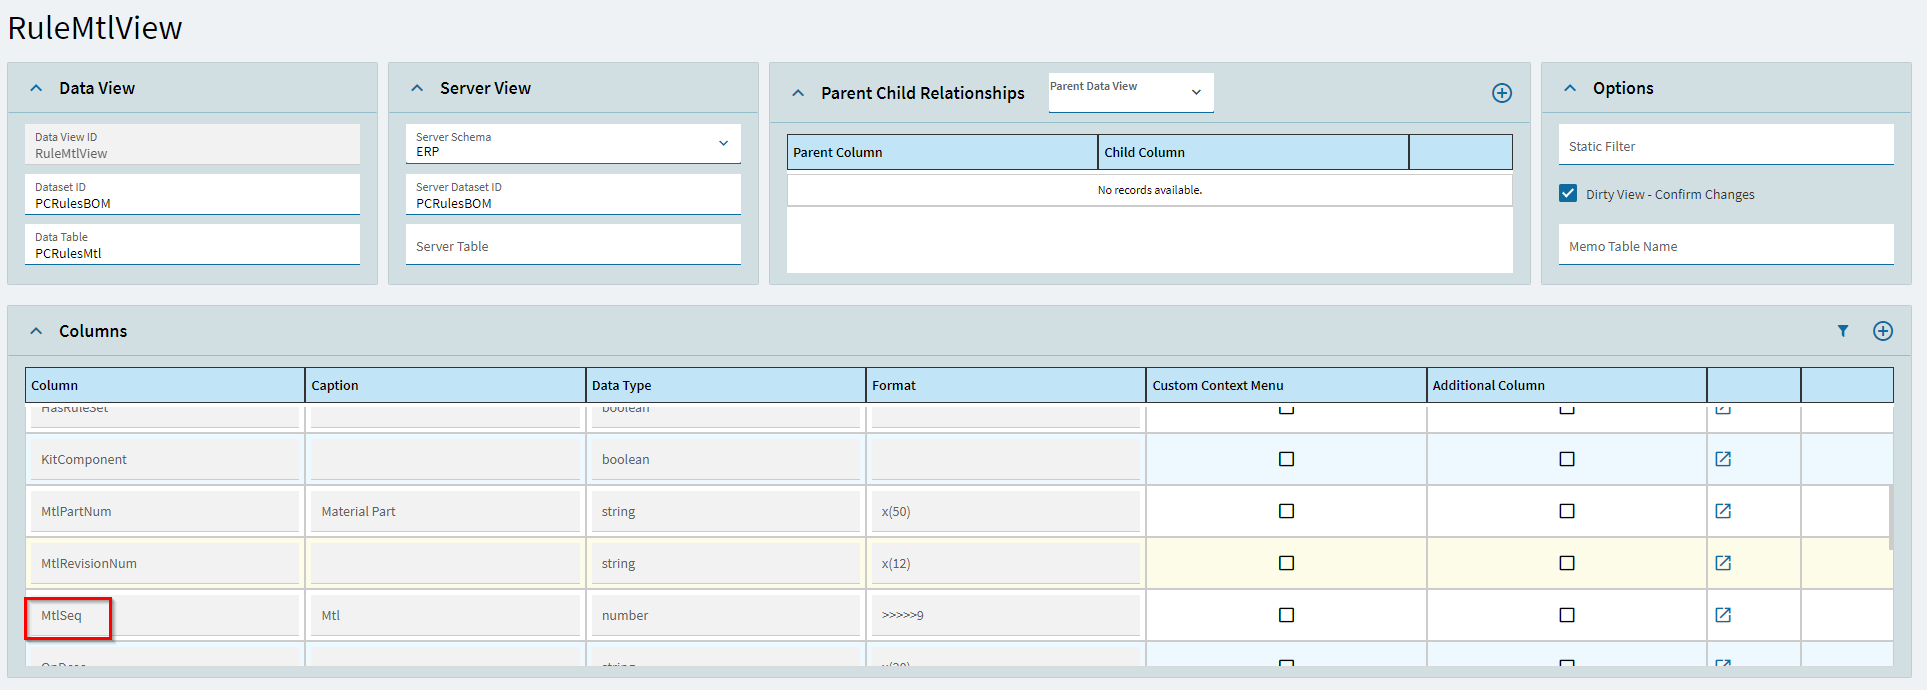Screen dimensions: 1927x690
Task: Click the x(12) format cell
Action: (x=1006, y=563)
